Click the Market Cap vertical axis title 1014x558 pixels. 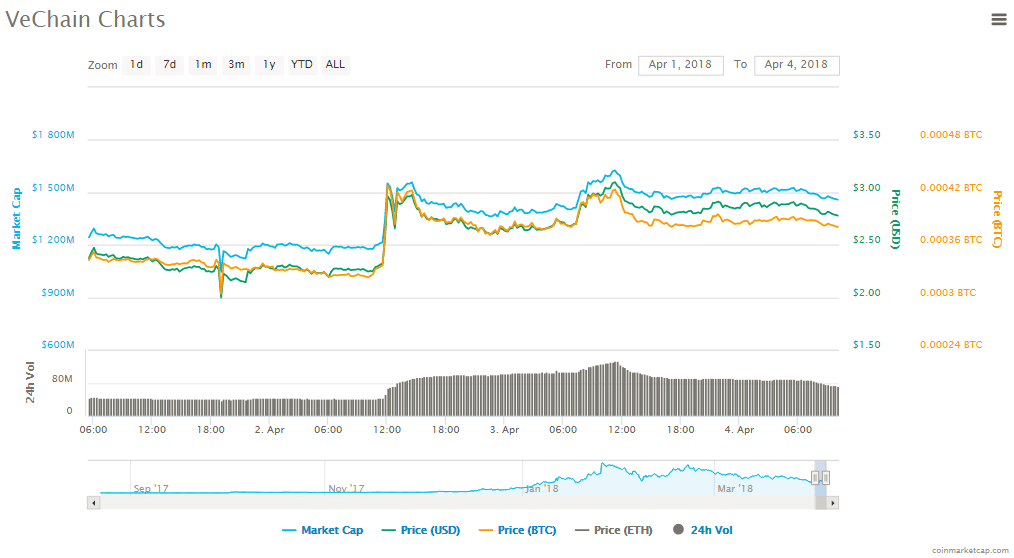(17, 219)
